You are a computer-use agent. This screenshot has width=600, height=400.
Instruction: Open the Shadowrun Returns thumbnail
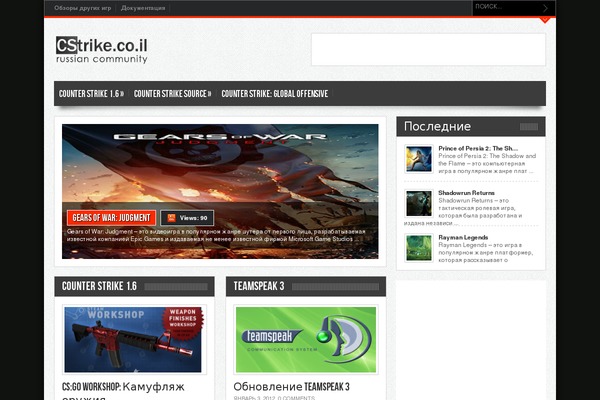(419, 204)
